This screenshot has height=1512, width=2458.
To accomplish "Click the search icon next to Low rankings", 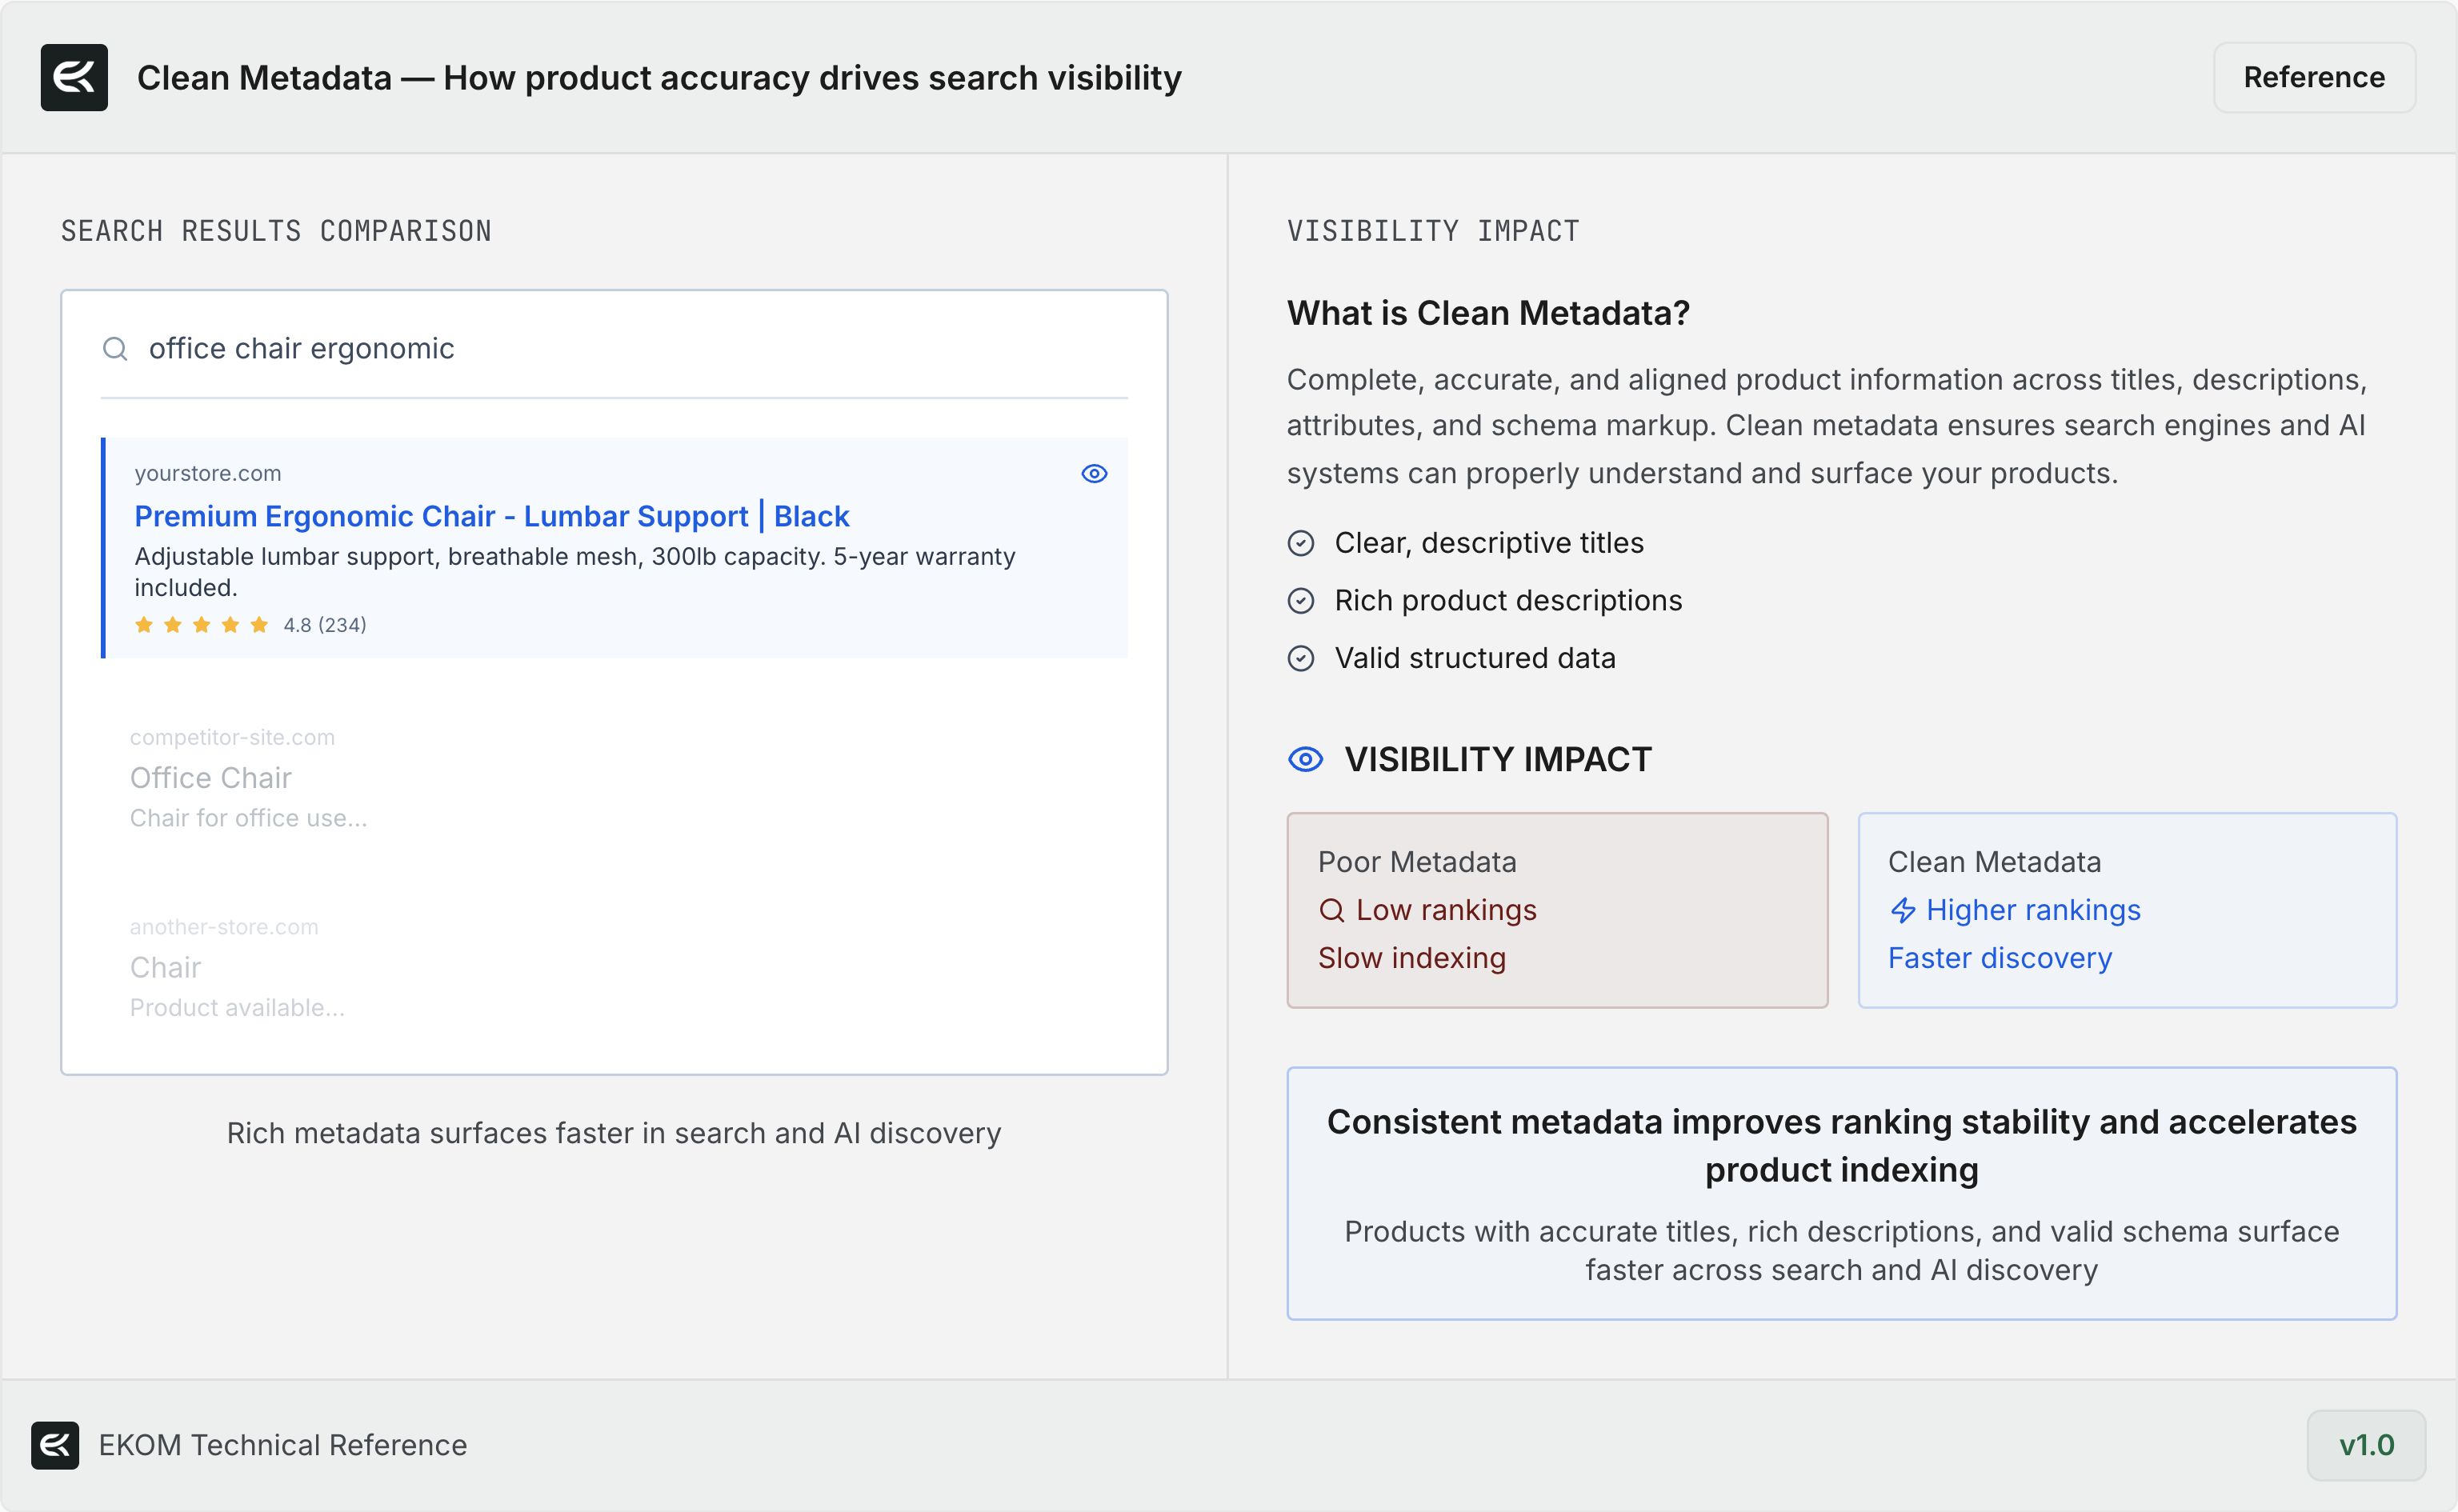I will [x=1331, y=910].
